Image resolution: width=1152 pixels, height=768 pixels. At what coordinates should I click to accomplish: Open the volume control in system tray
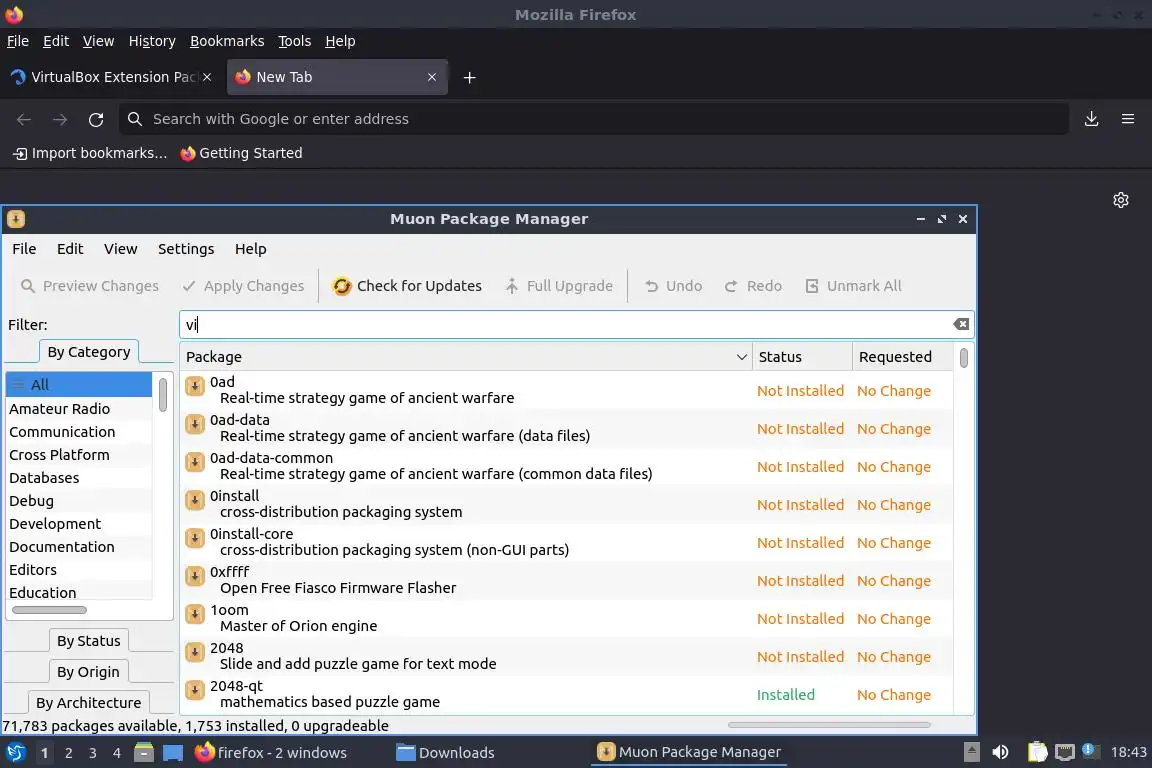coord(1000,752)
